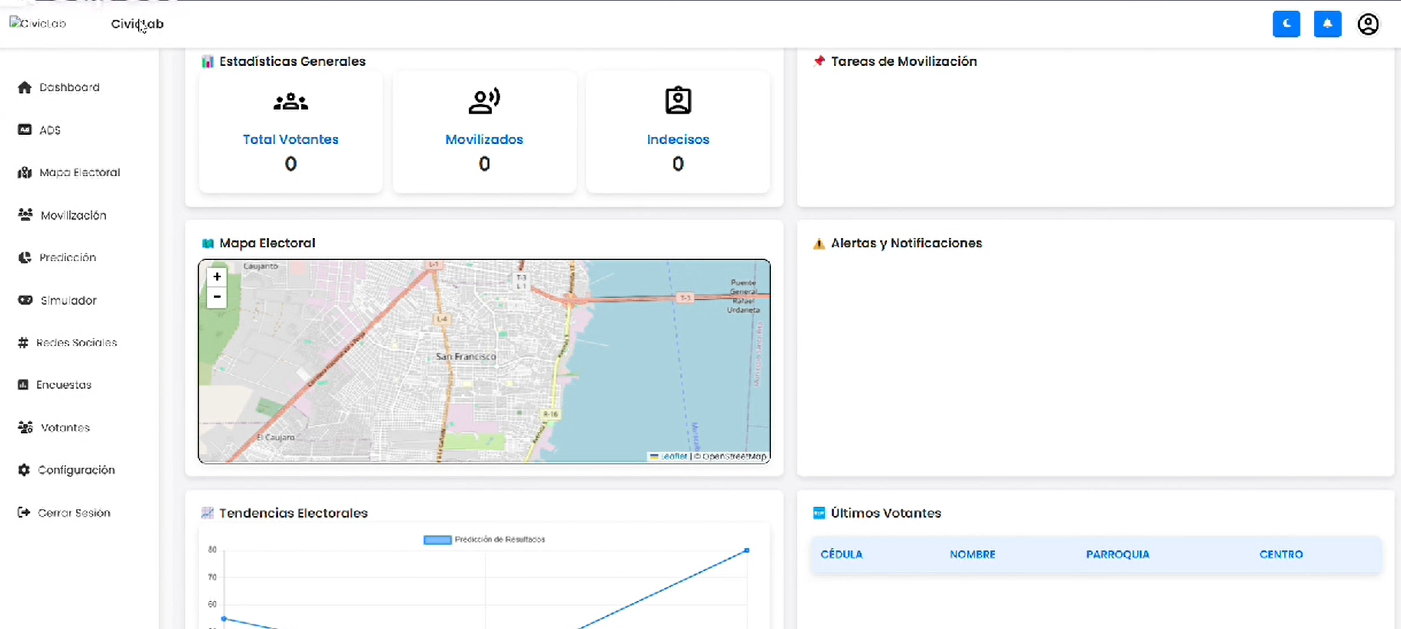Click the CivicLab header title
Image resolution: width=1401 pixels, height=629 pixels.
point(137,24)
